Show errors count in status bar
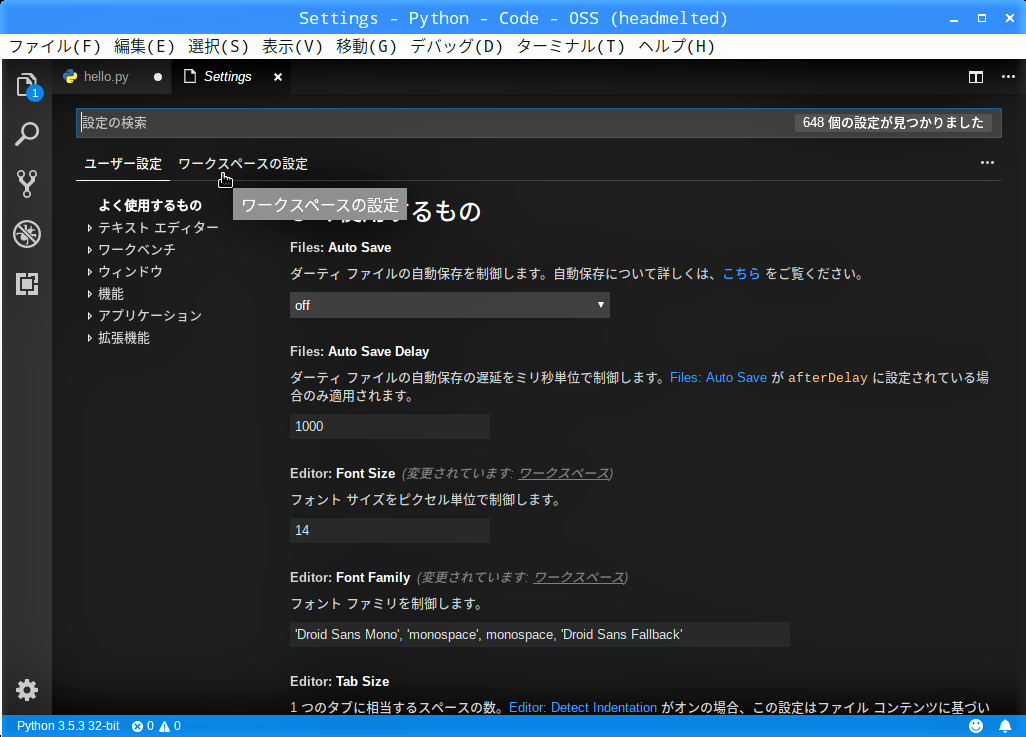Screen dimensions: 1026x737 143,726
